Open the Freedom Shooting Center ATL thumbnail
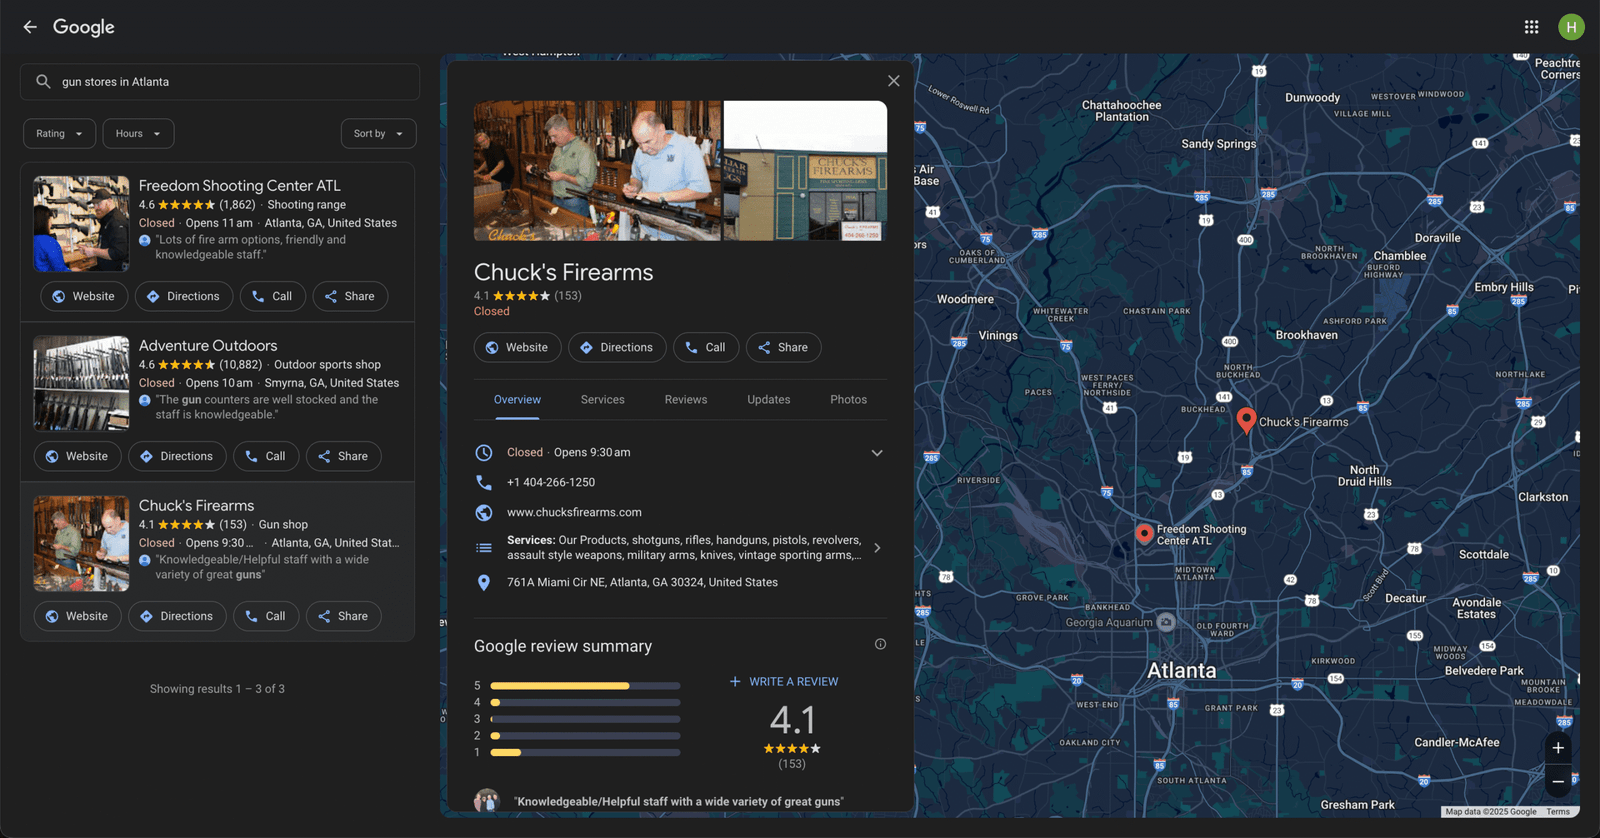The width and height of the screenshot is (1600, 838). 81,224
